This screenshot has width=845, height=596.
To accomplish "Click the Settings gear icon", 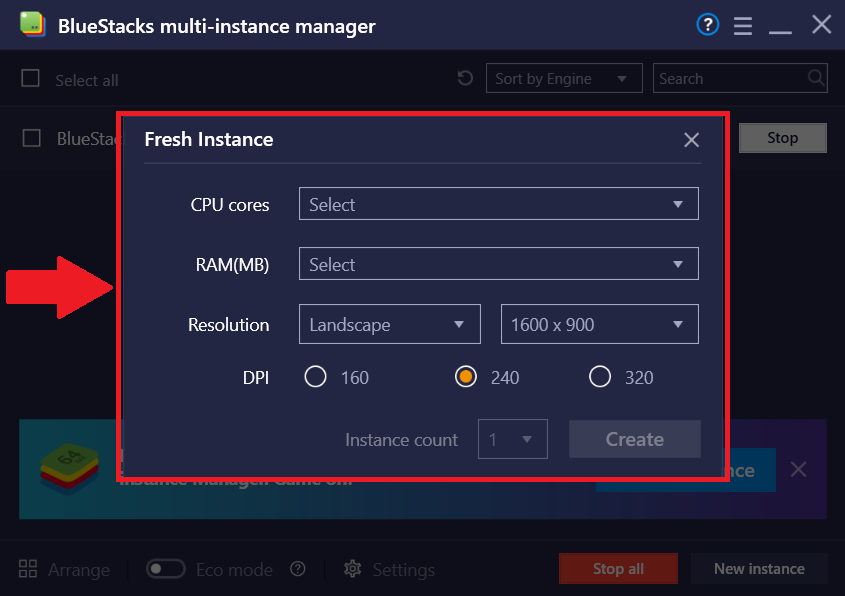I will tap(352, 569).
